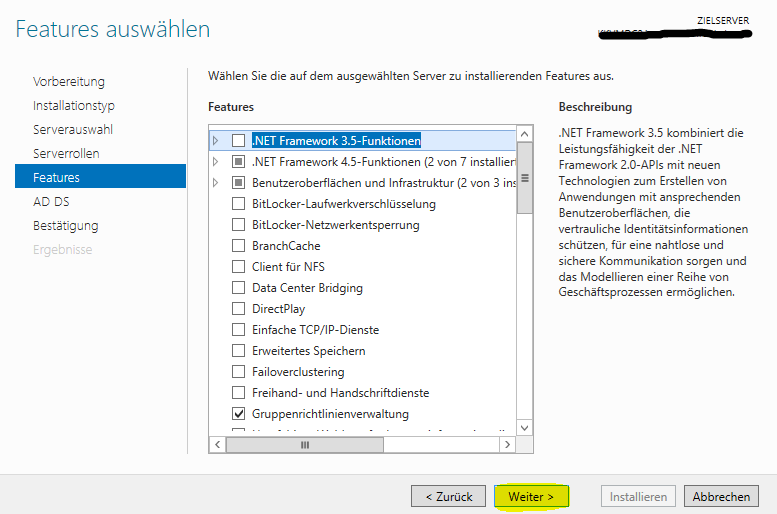Check Freihand- und Handschriftdienste checkbox
The height and width of the screenshot is (514, 777).
(238, 393)
